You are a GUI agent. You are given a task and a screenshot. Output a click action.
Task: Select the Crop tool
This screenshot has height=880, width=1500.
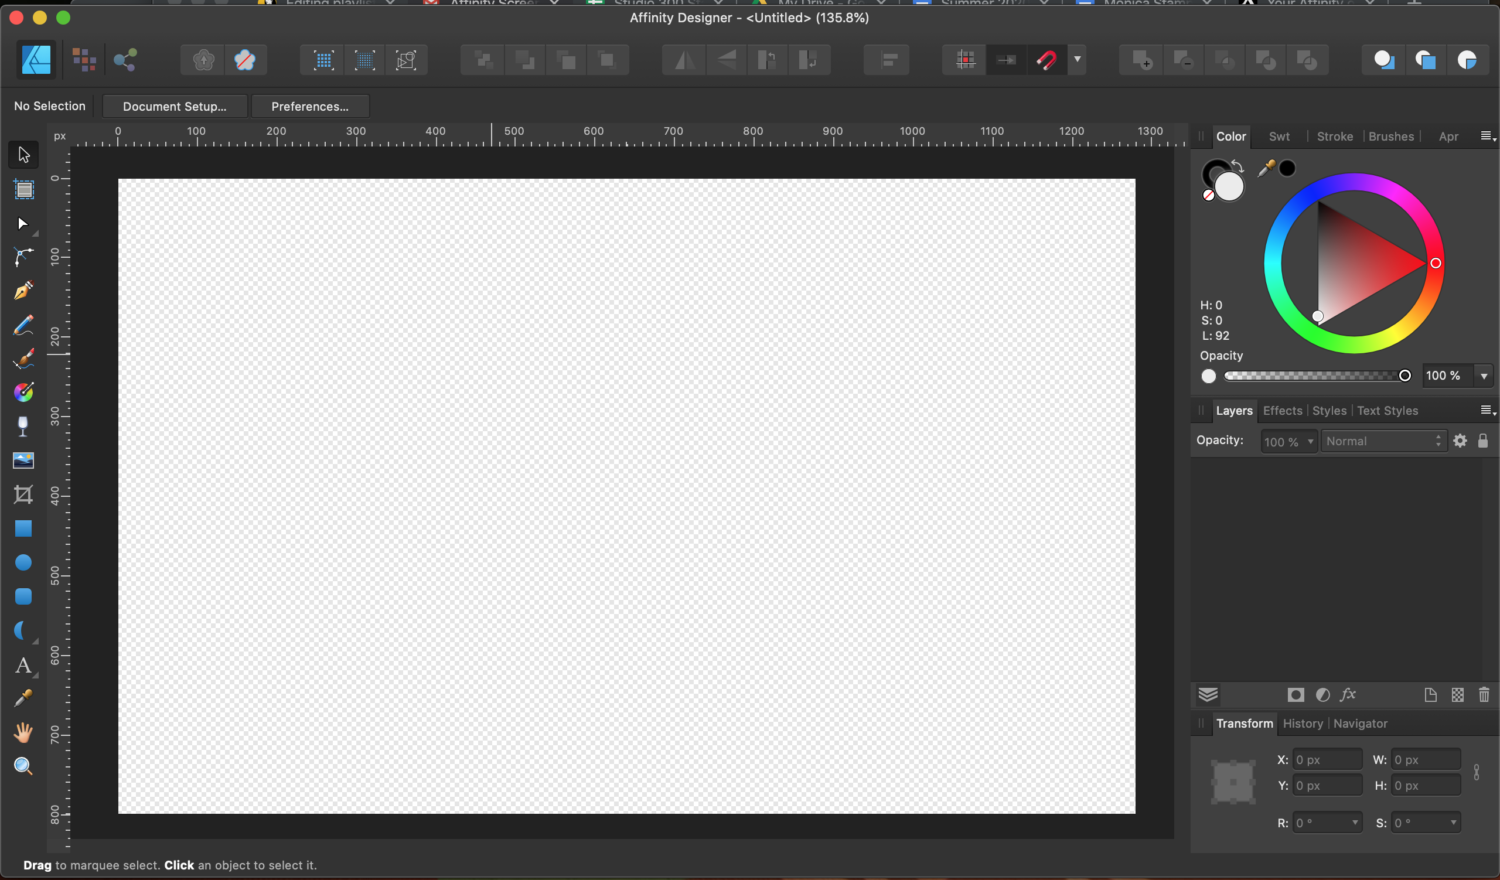tap(23, 494)
